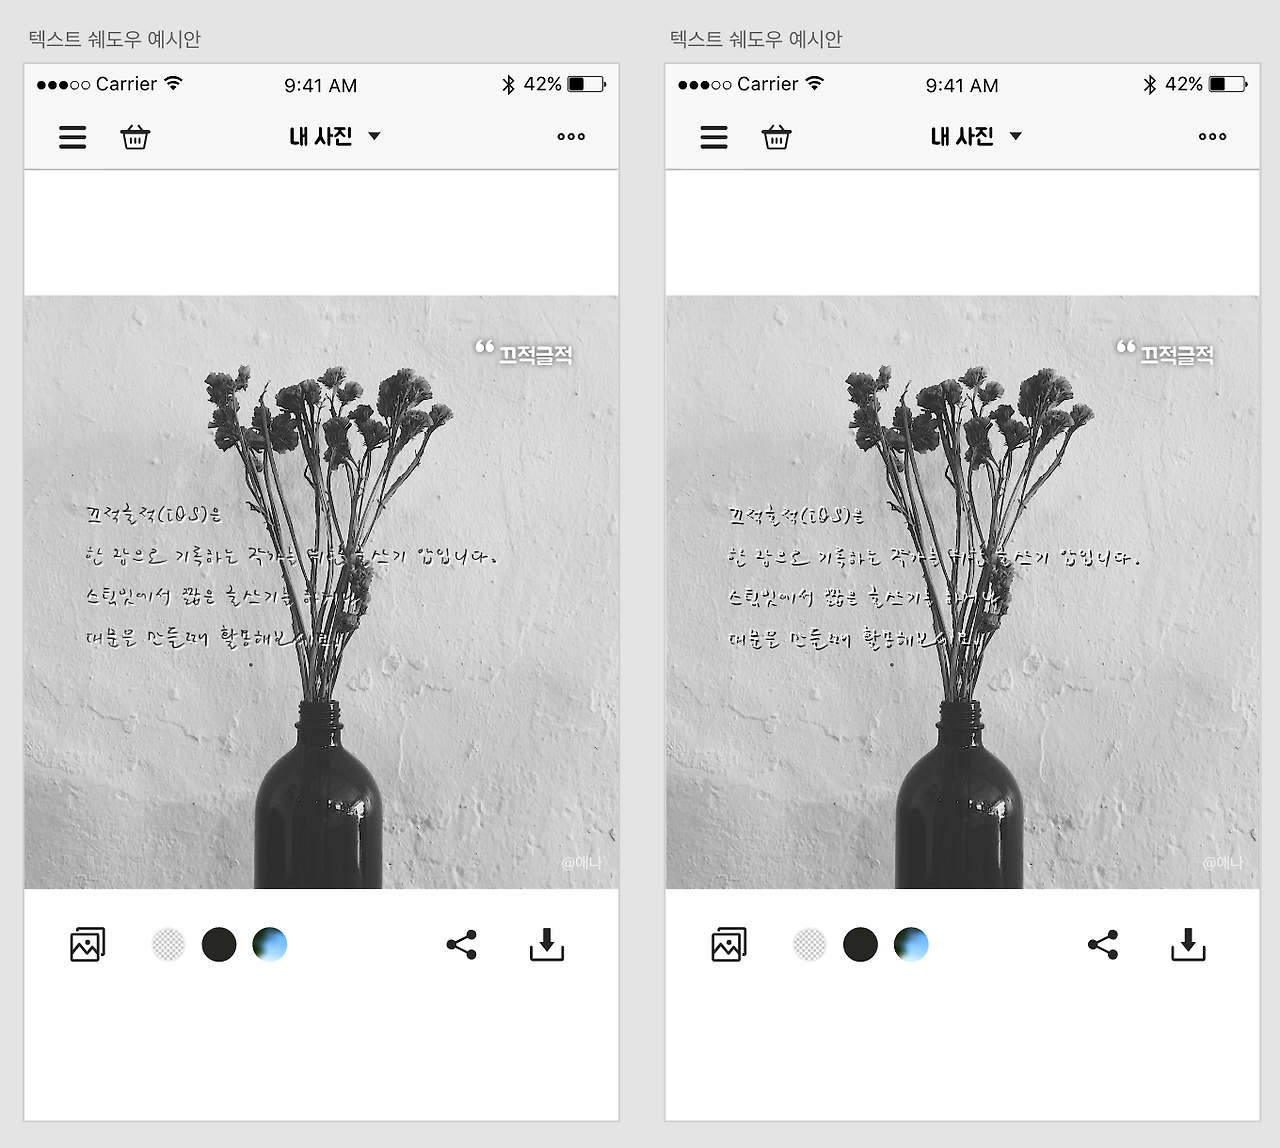Open the shopping basket in right mockup
Screen dimensions: 1280x1148
[776, 137]
